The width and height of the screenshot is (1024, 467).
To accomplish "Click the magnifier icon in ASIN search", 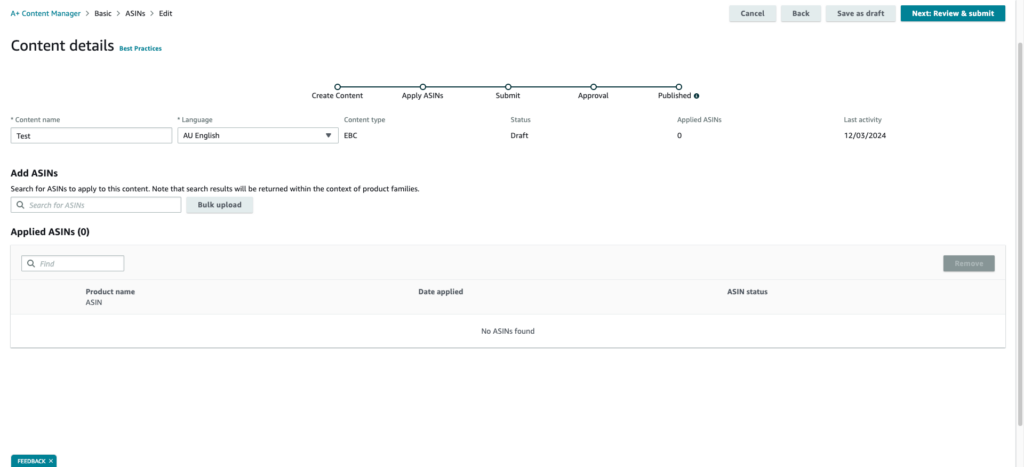I will 20,205.
